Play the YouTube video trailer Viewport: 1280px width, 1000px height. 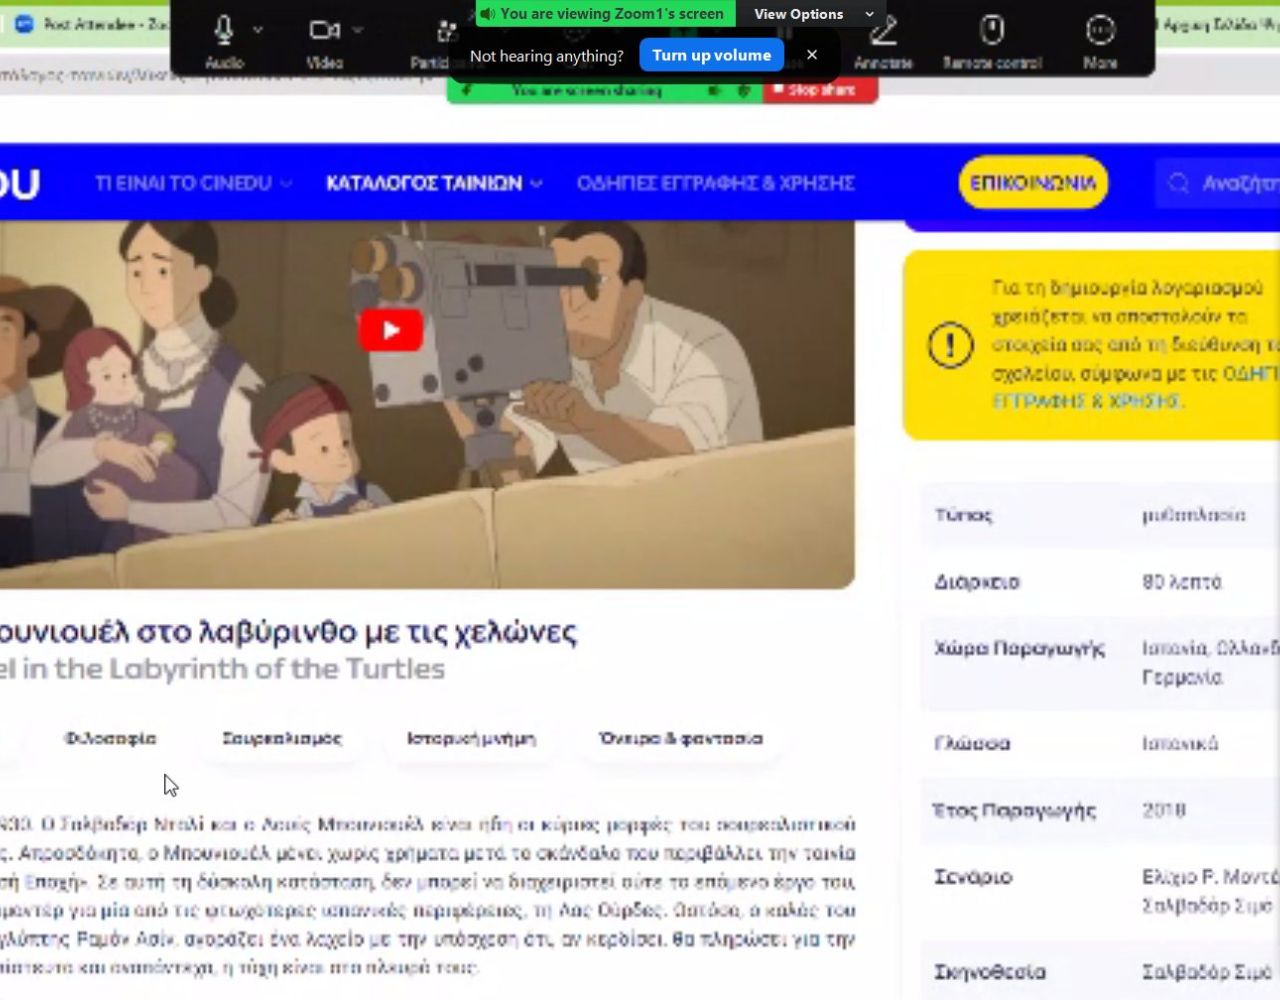click(x=390, y=330)
